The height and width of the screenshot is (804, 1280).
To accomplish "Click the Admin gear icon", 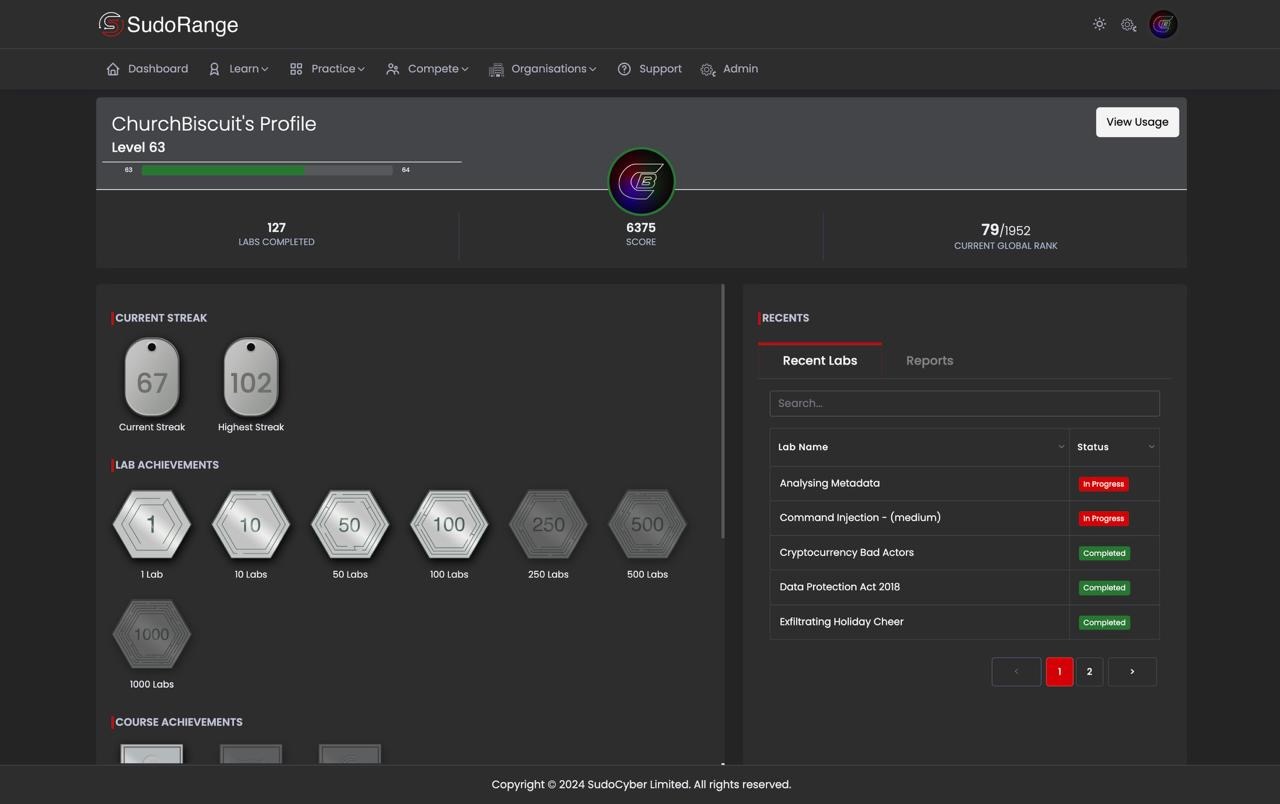I will pyautogui.click(x=708, y=69).
